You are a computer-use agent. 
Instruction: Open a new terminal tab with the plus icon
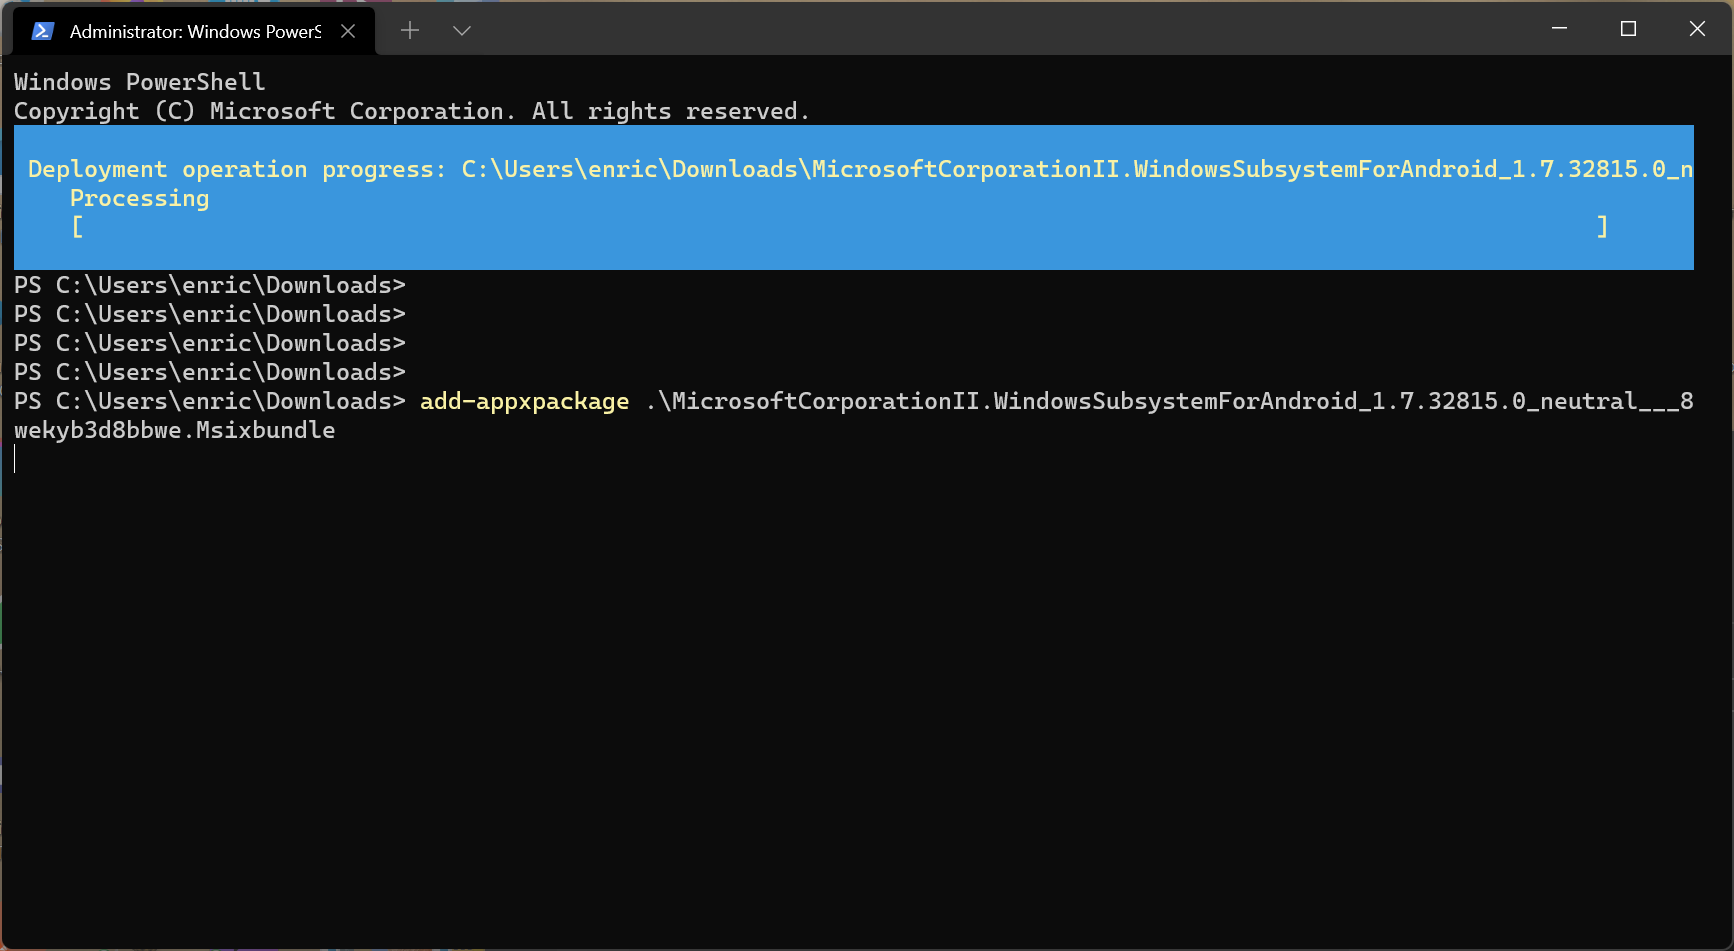pyautogui.click(x=409, y=30)
